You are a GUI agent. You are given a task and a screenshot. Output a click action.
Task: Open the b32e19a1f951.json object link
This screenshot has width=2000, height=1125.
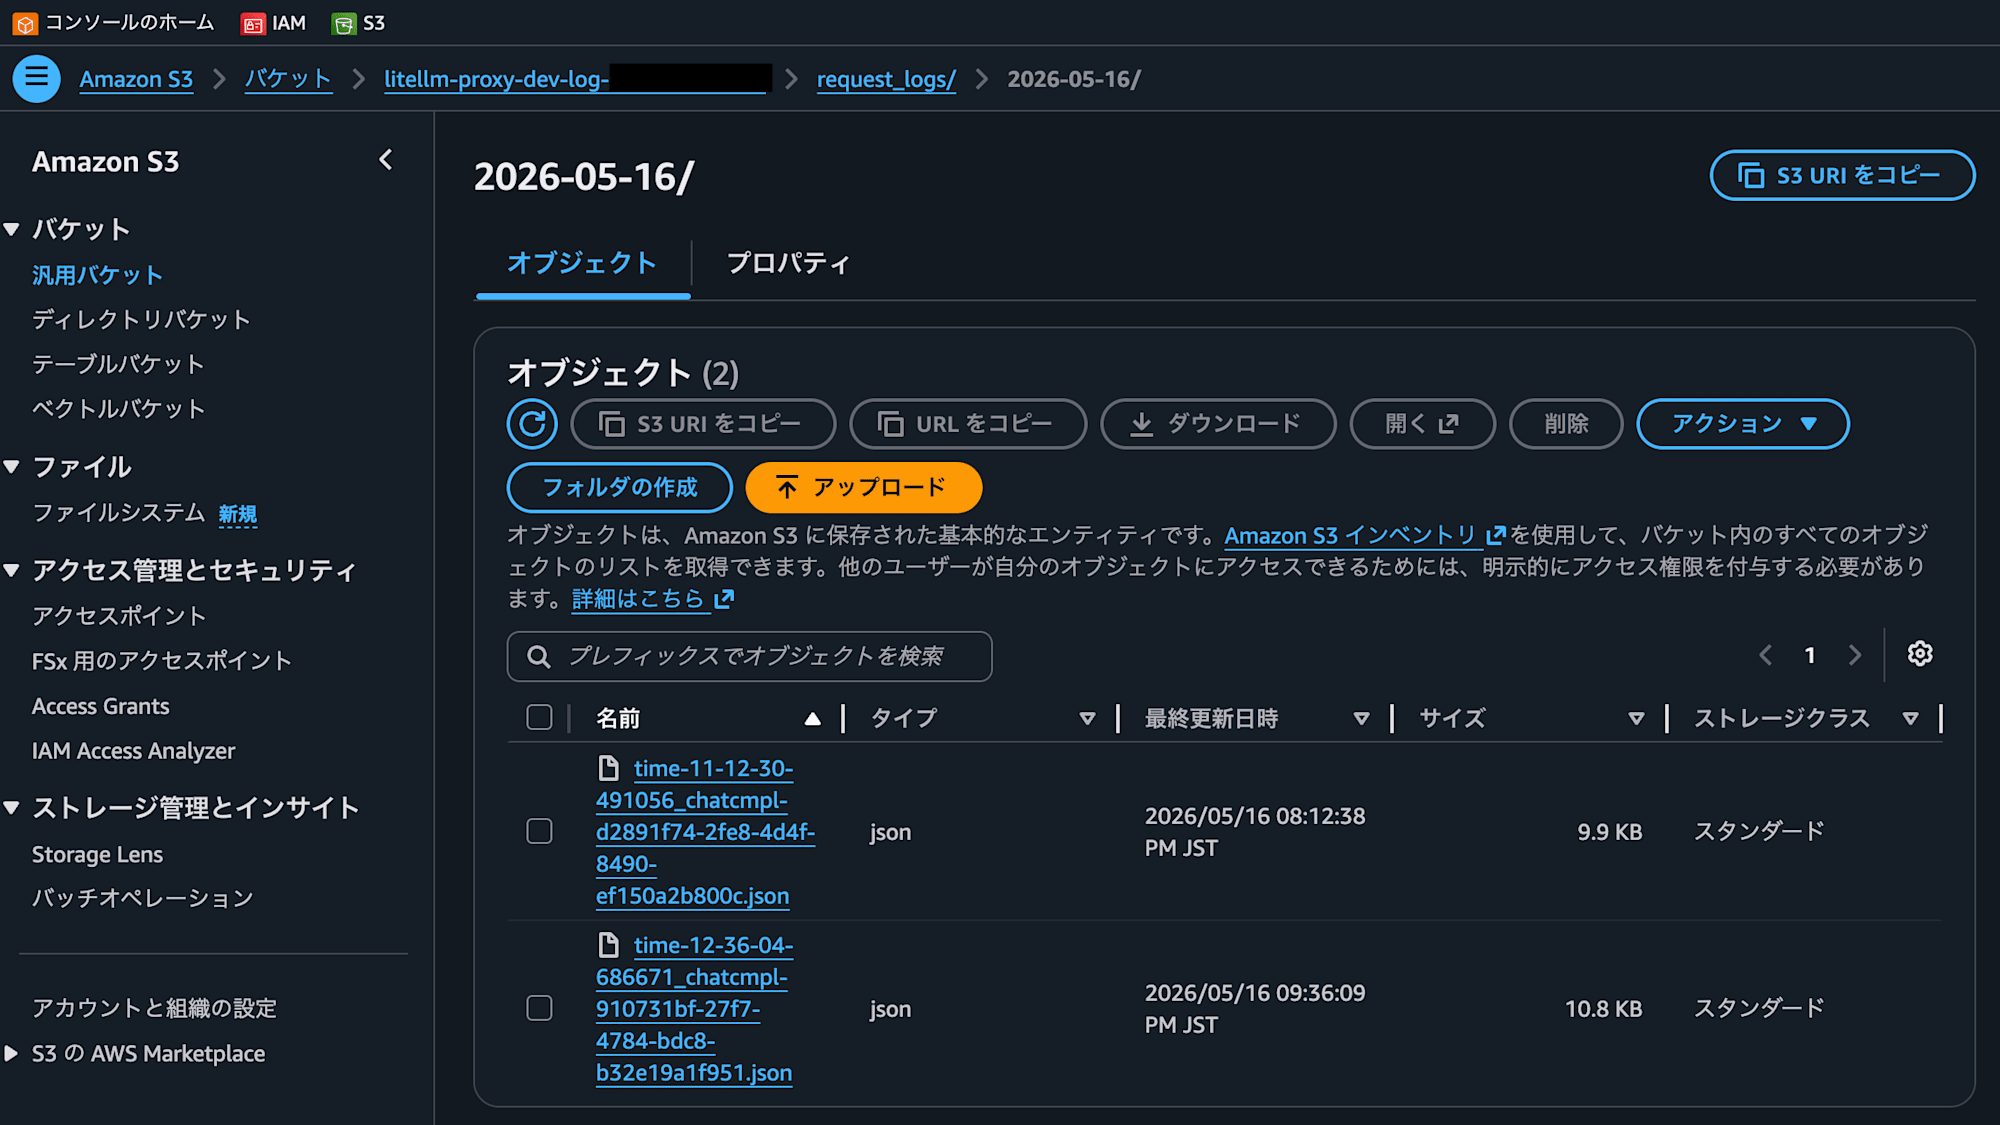tap(695, 1009)
